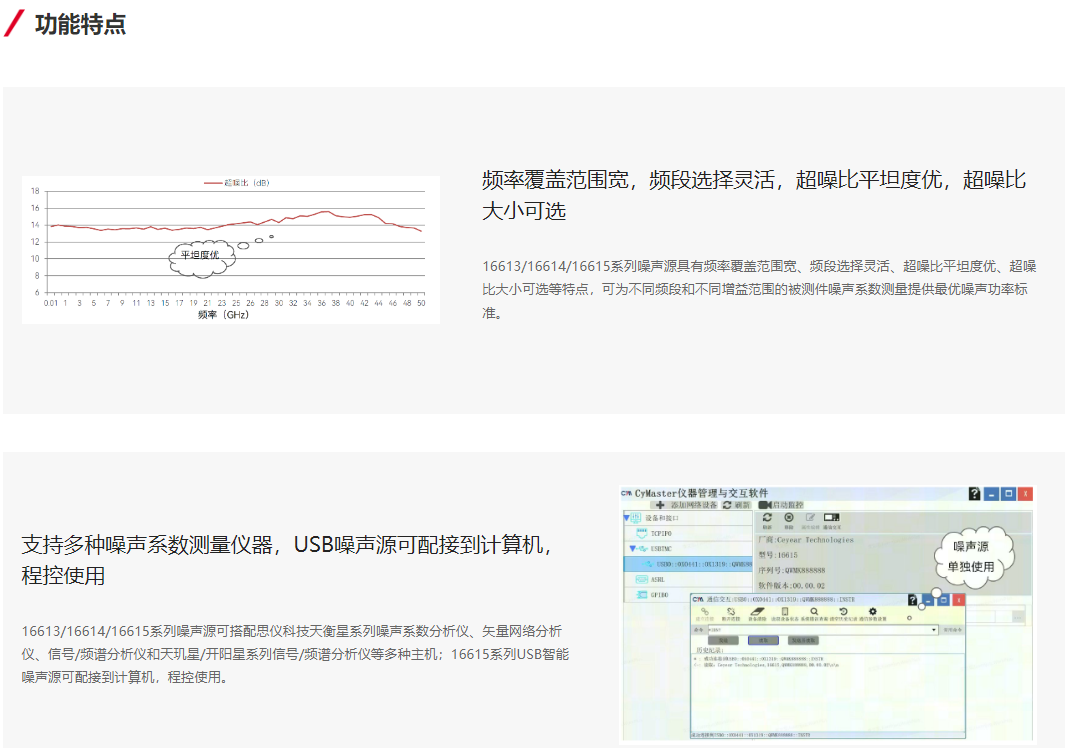Open the command combo box dropdown arrow
The width and height of the screenshot is (1065, 748).
tap(934, 630)
